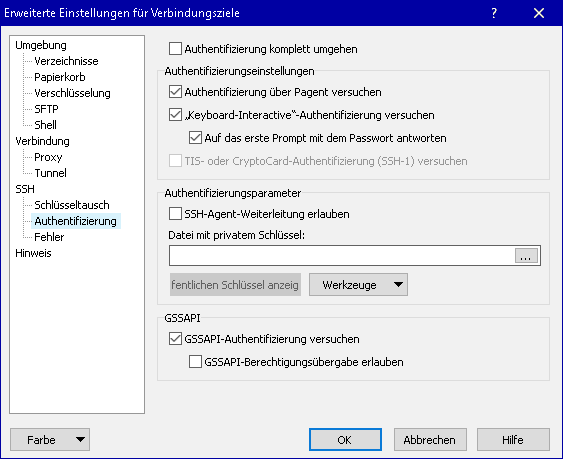563x459 pixels.
Task: Select the SFTP tree entry
Action: coord(46,109)
